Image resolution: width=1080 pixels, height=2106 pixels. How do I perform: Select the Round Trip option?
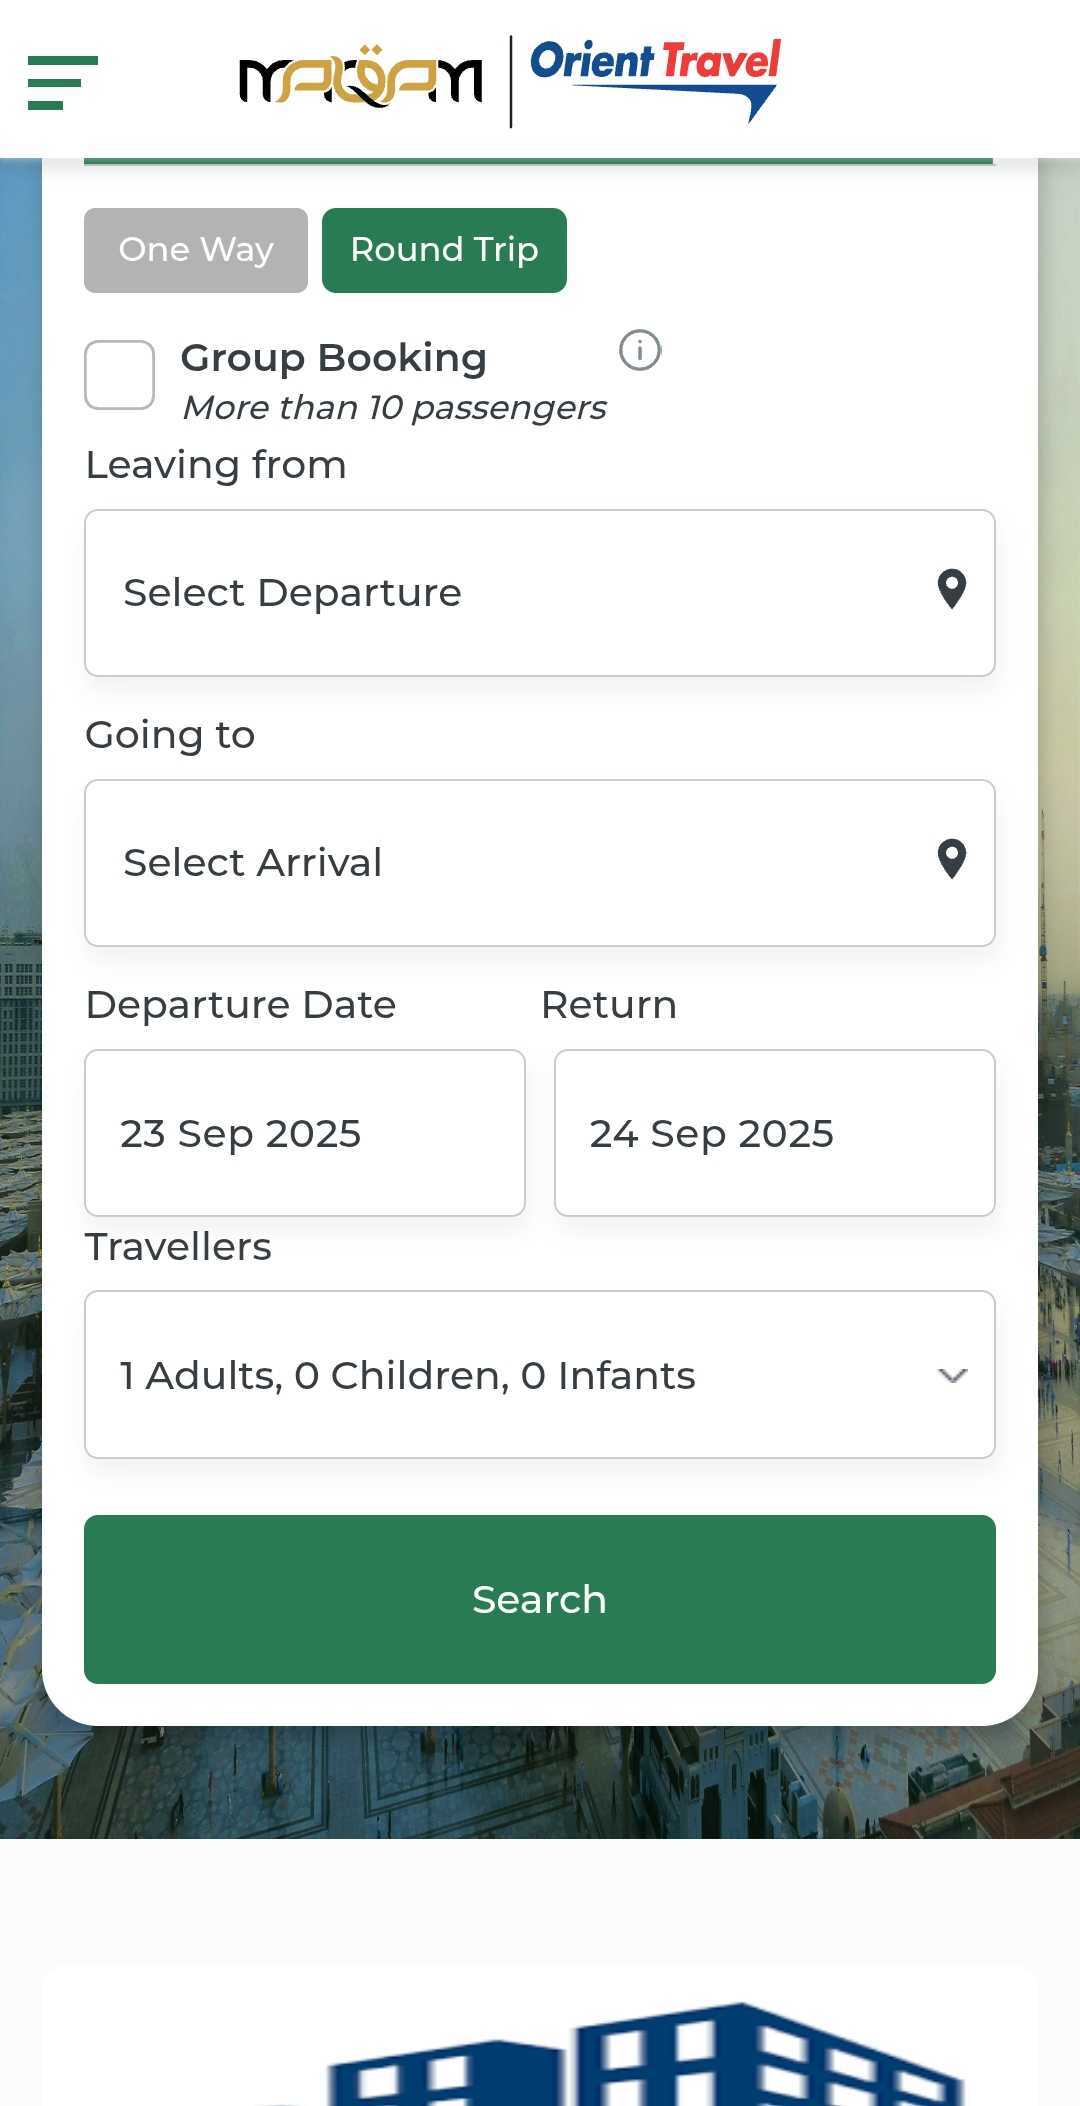tap(444, 250)
